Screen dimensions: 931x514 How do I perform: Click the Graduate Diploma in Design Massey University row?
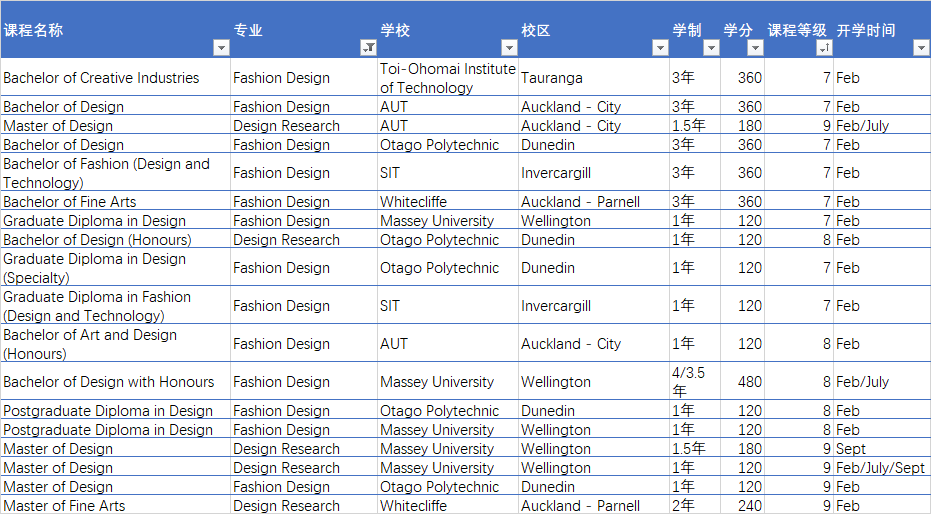466,220
